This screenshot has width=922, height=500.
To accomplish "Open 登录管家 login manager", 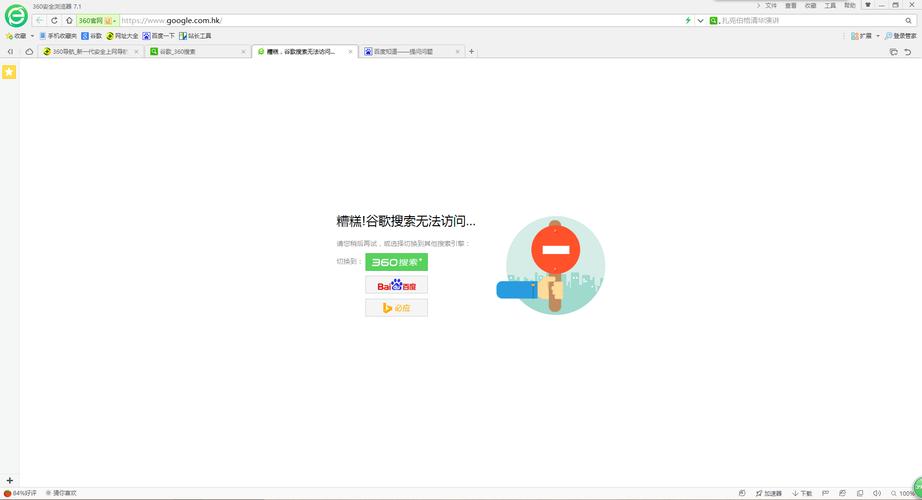I will tap(900, 36).
